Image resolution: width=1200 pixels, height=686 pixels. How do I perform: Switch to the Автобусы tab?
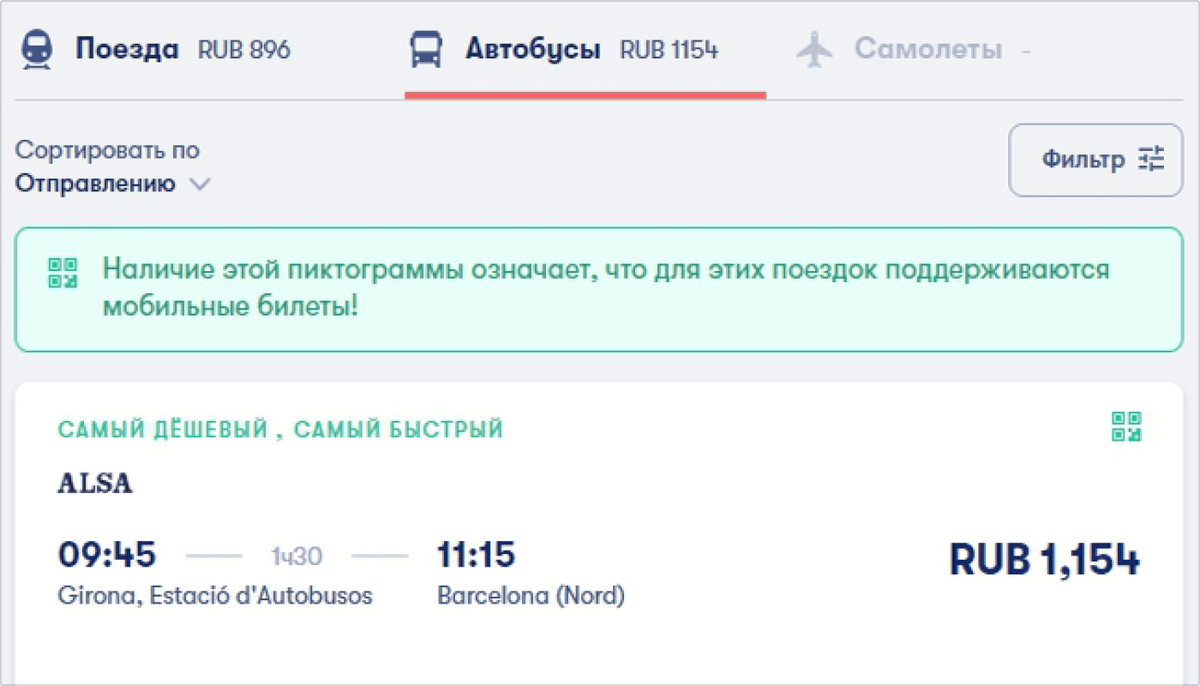coord(565,49)
